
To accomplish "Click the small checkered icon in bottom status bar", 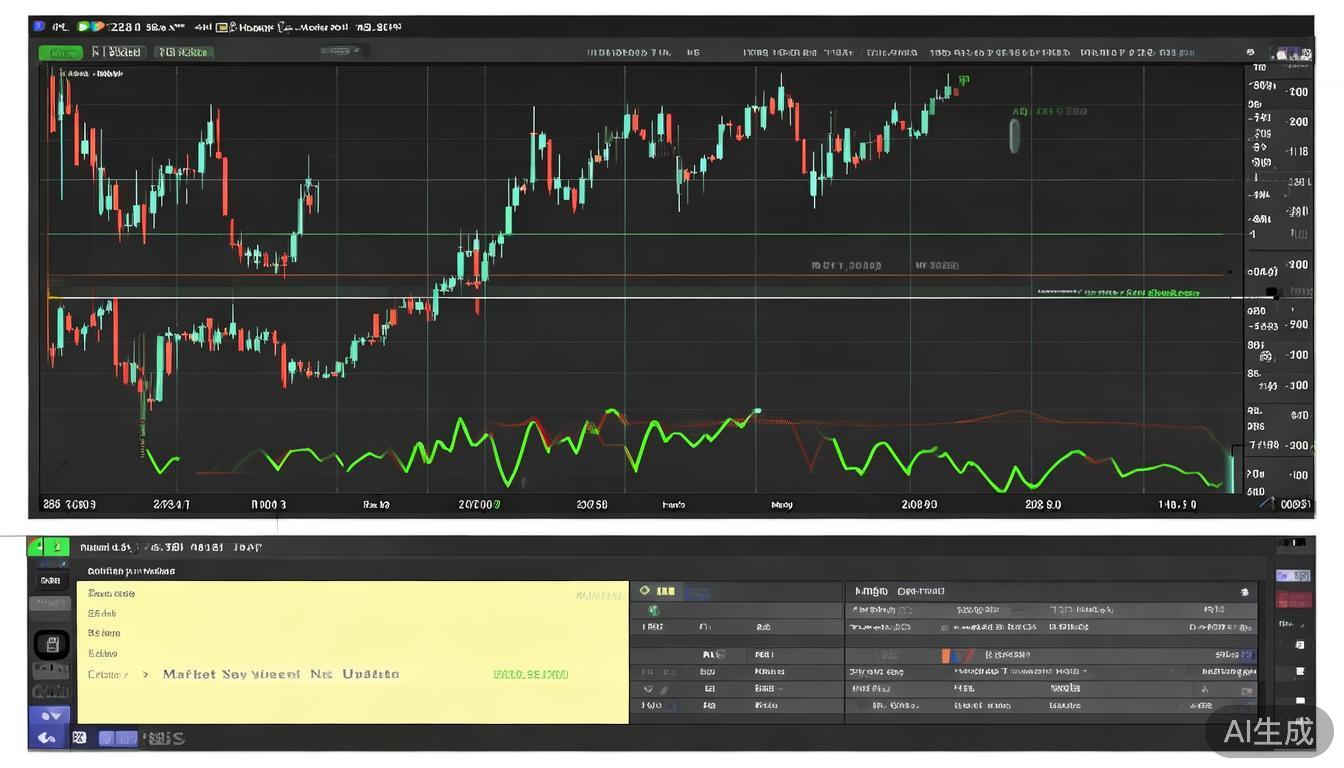I will coord(79,738).
